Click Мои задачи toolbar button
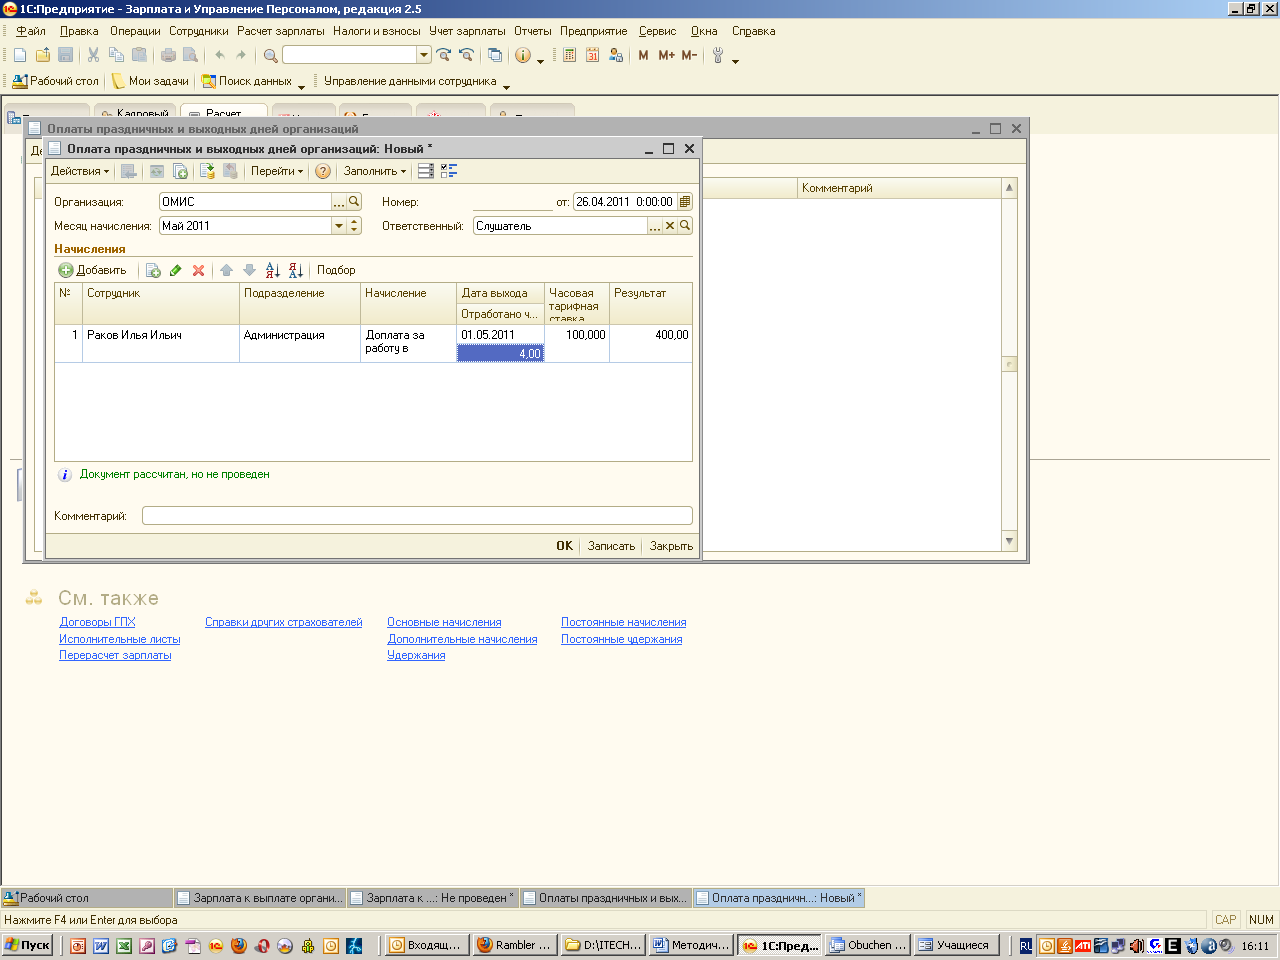This screenshot has height=960, width=1280. click(150, 81)
